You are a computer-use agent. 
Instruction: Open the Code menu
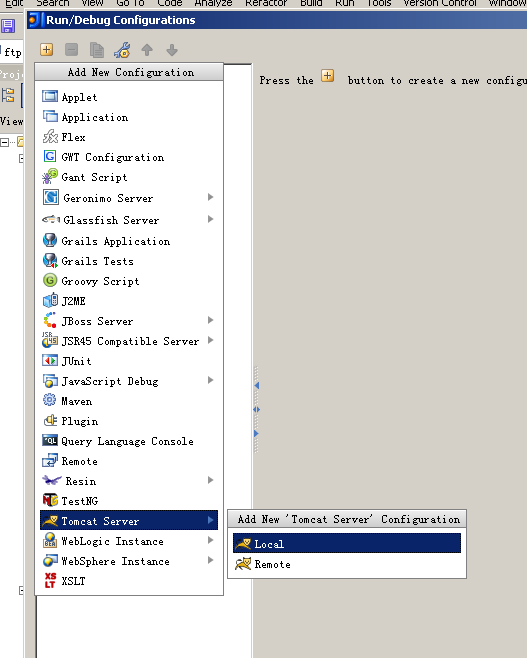click(x=170, y=3)
